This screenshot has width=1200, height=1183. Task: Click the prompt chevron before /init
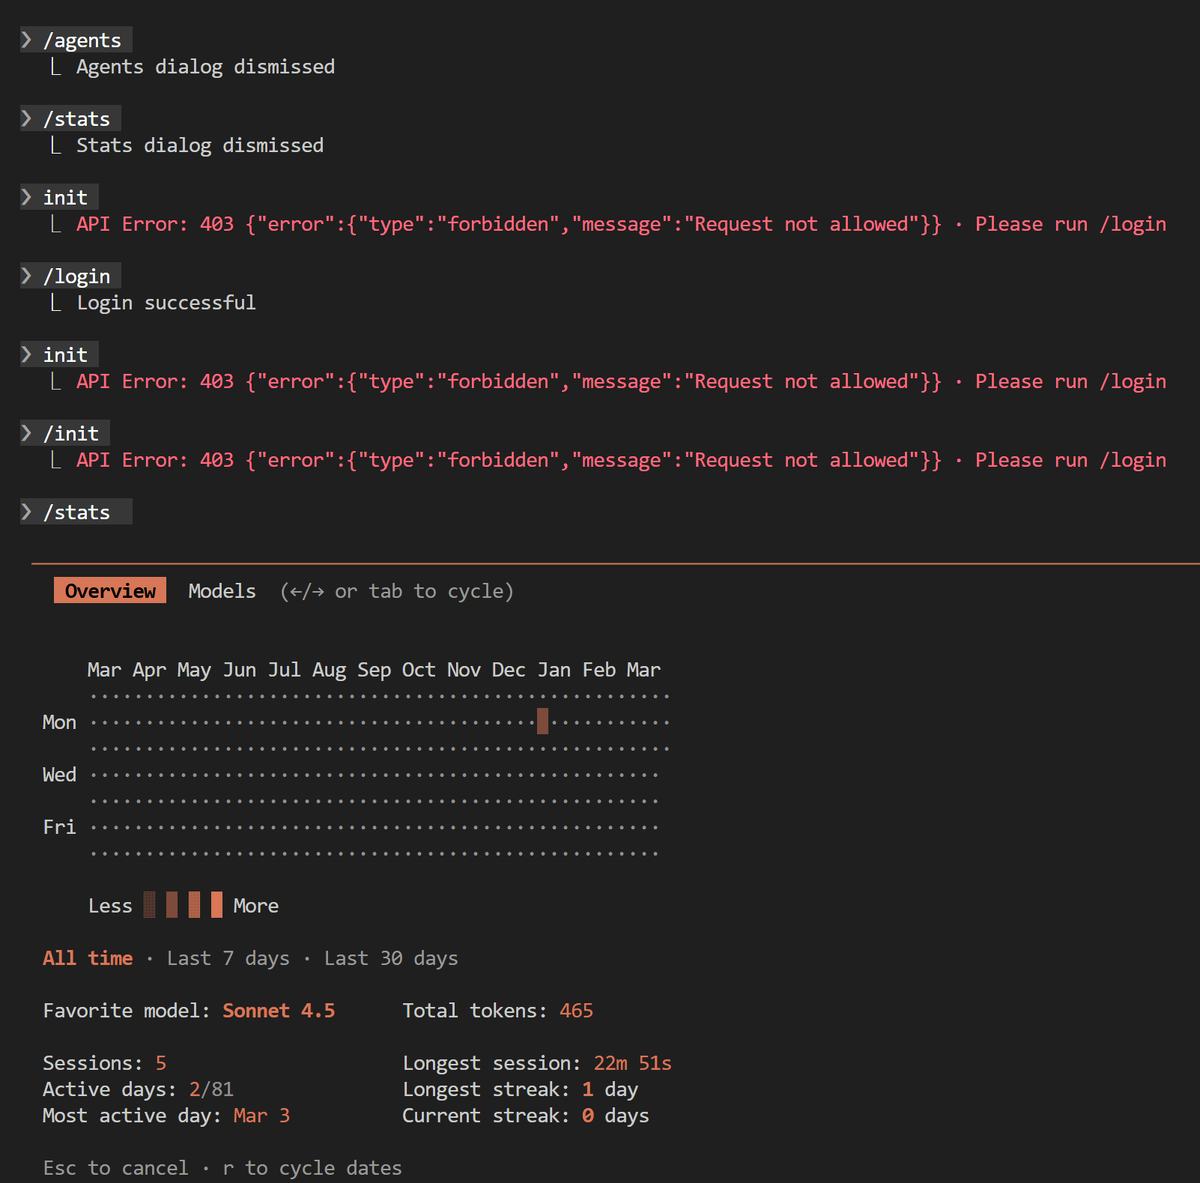27,433
